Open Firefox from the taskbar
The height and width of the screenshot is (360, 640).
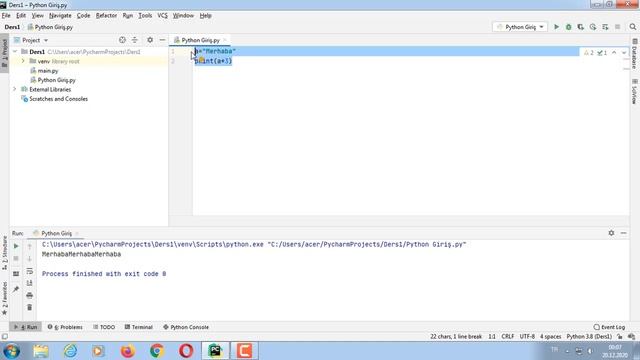[127, 351]
